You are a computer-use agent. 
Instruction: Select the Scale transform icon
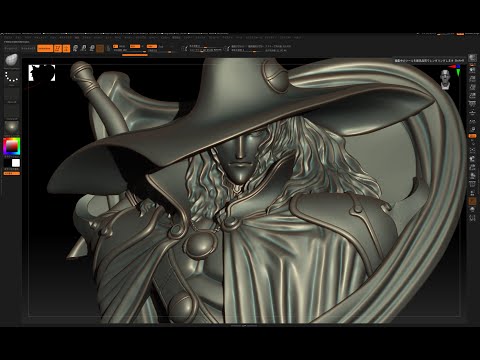tap(84, 48)
